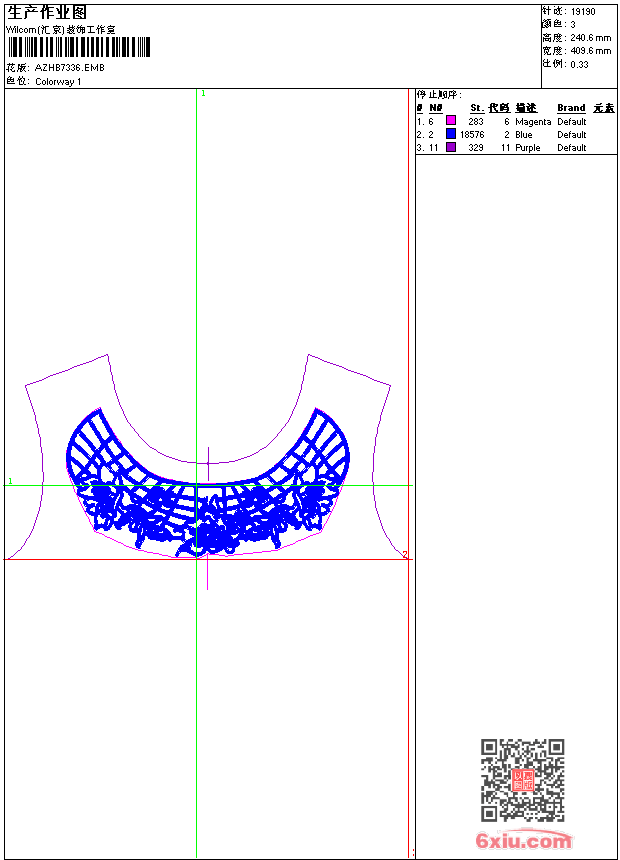
Task: Click the 描述 column header
Action: [526, 108]
